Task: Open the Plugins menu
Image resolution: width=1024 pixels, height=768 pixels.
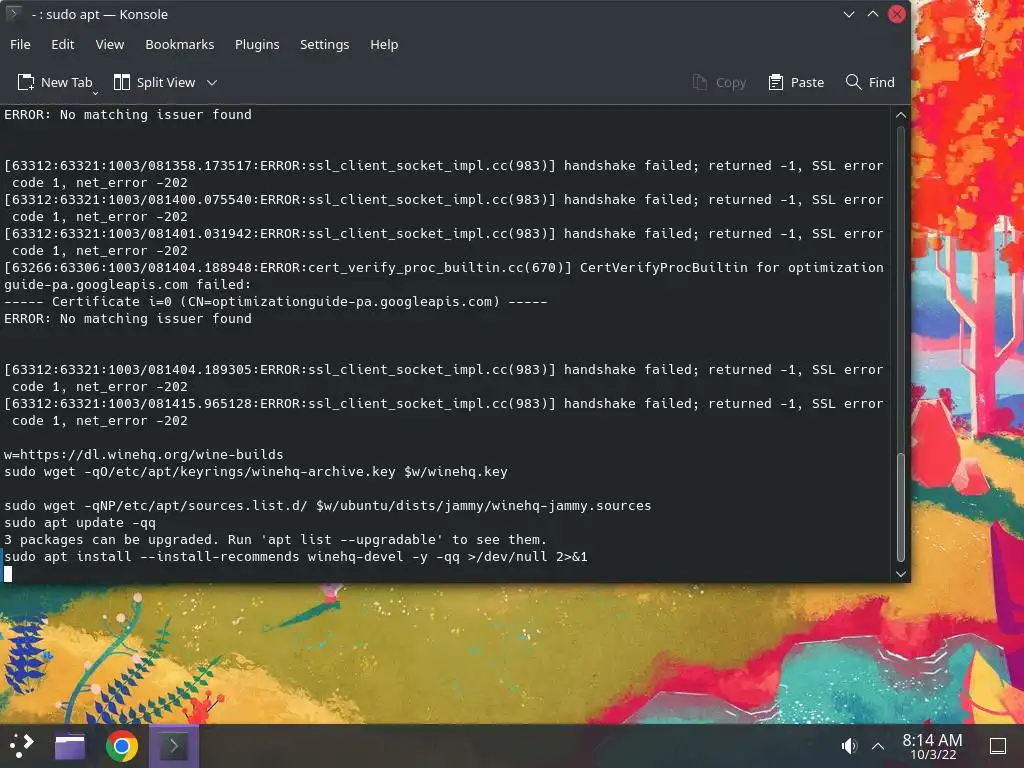Action: (x=257, y=44)
